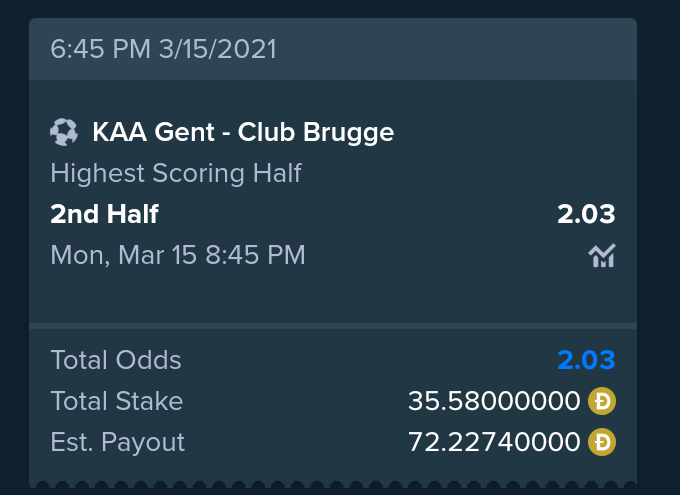Click the soccer ball sport icon
680x495 pixels.
point(64,132)
